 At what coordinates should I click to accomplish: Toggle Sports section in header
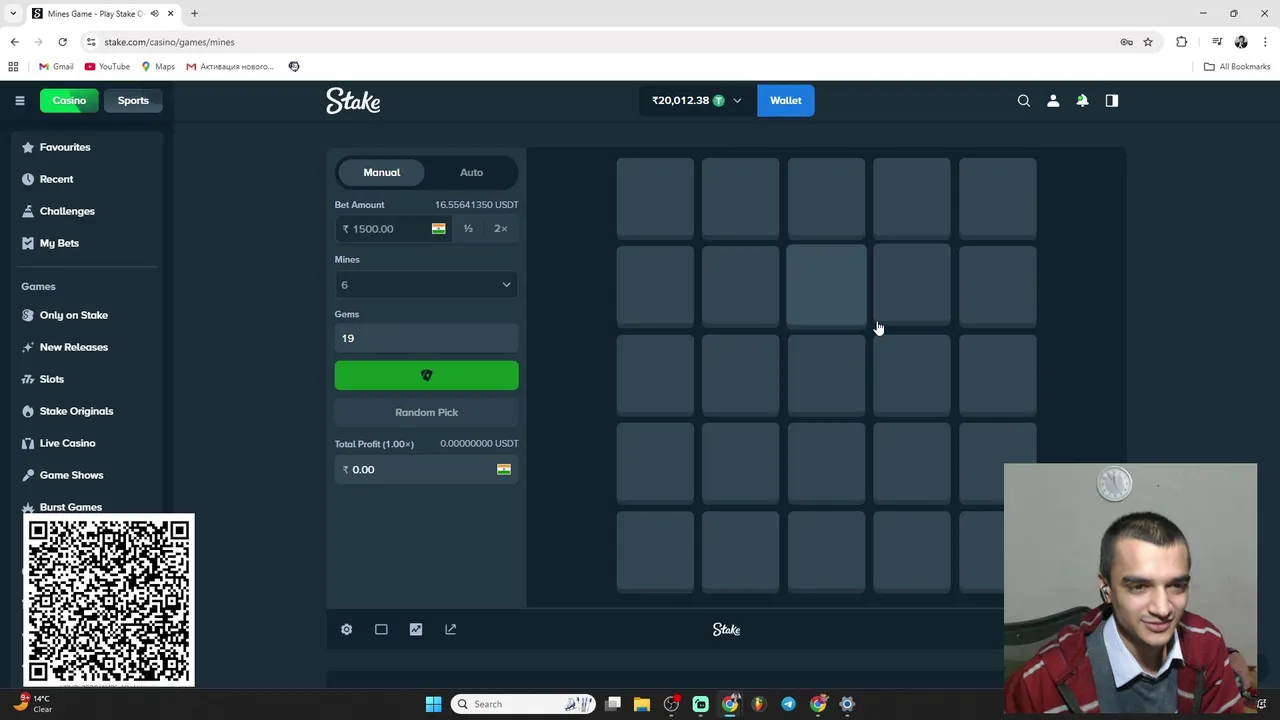pyautogui.click(x=133, y=100)
